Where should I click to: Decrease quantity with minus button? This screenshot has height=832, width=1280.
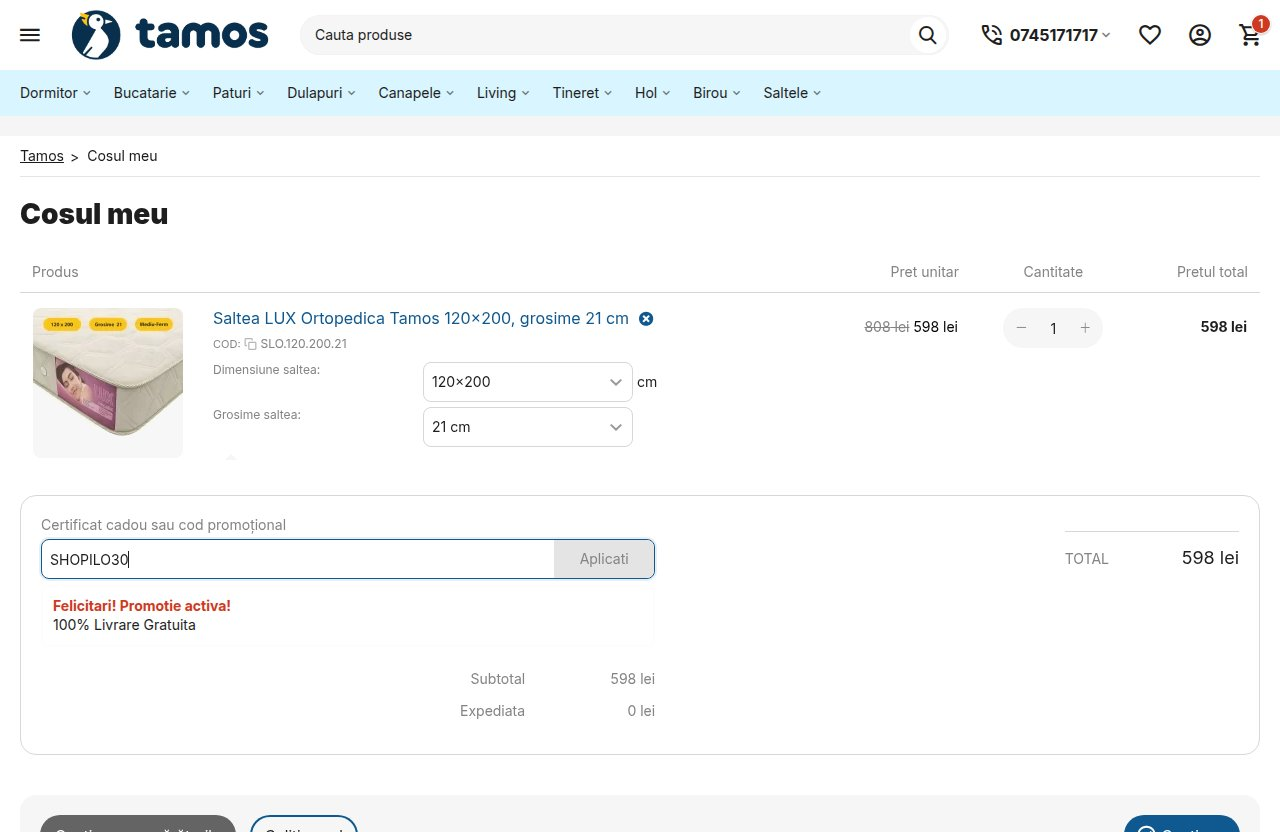click(1021, 328)
